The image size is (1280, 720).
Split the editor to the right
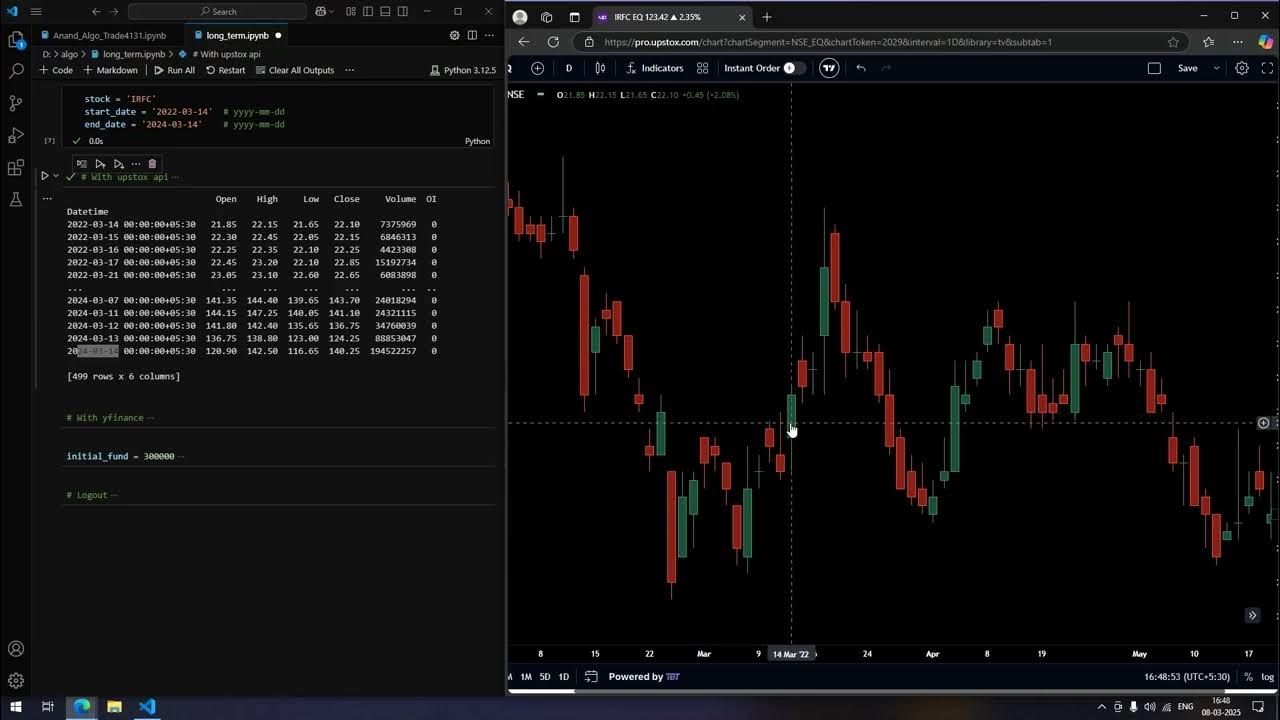point(472,35)
